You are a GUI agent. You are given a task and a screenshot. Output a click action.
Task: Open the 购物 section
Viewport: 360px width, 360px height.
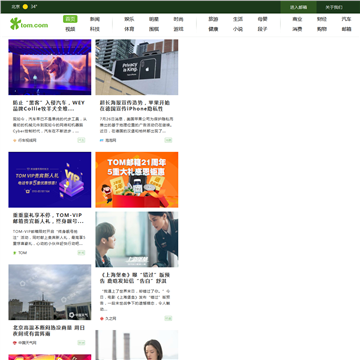point(322,29)
